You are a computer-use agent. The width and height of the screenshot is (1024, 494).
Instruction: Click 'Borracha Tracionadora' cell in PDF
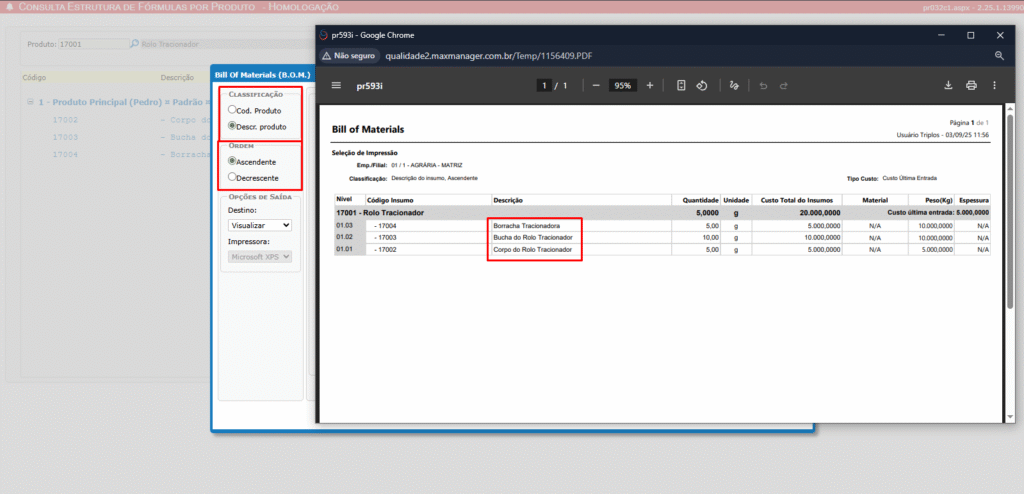[527, 225]
